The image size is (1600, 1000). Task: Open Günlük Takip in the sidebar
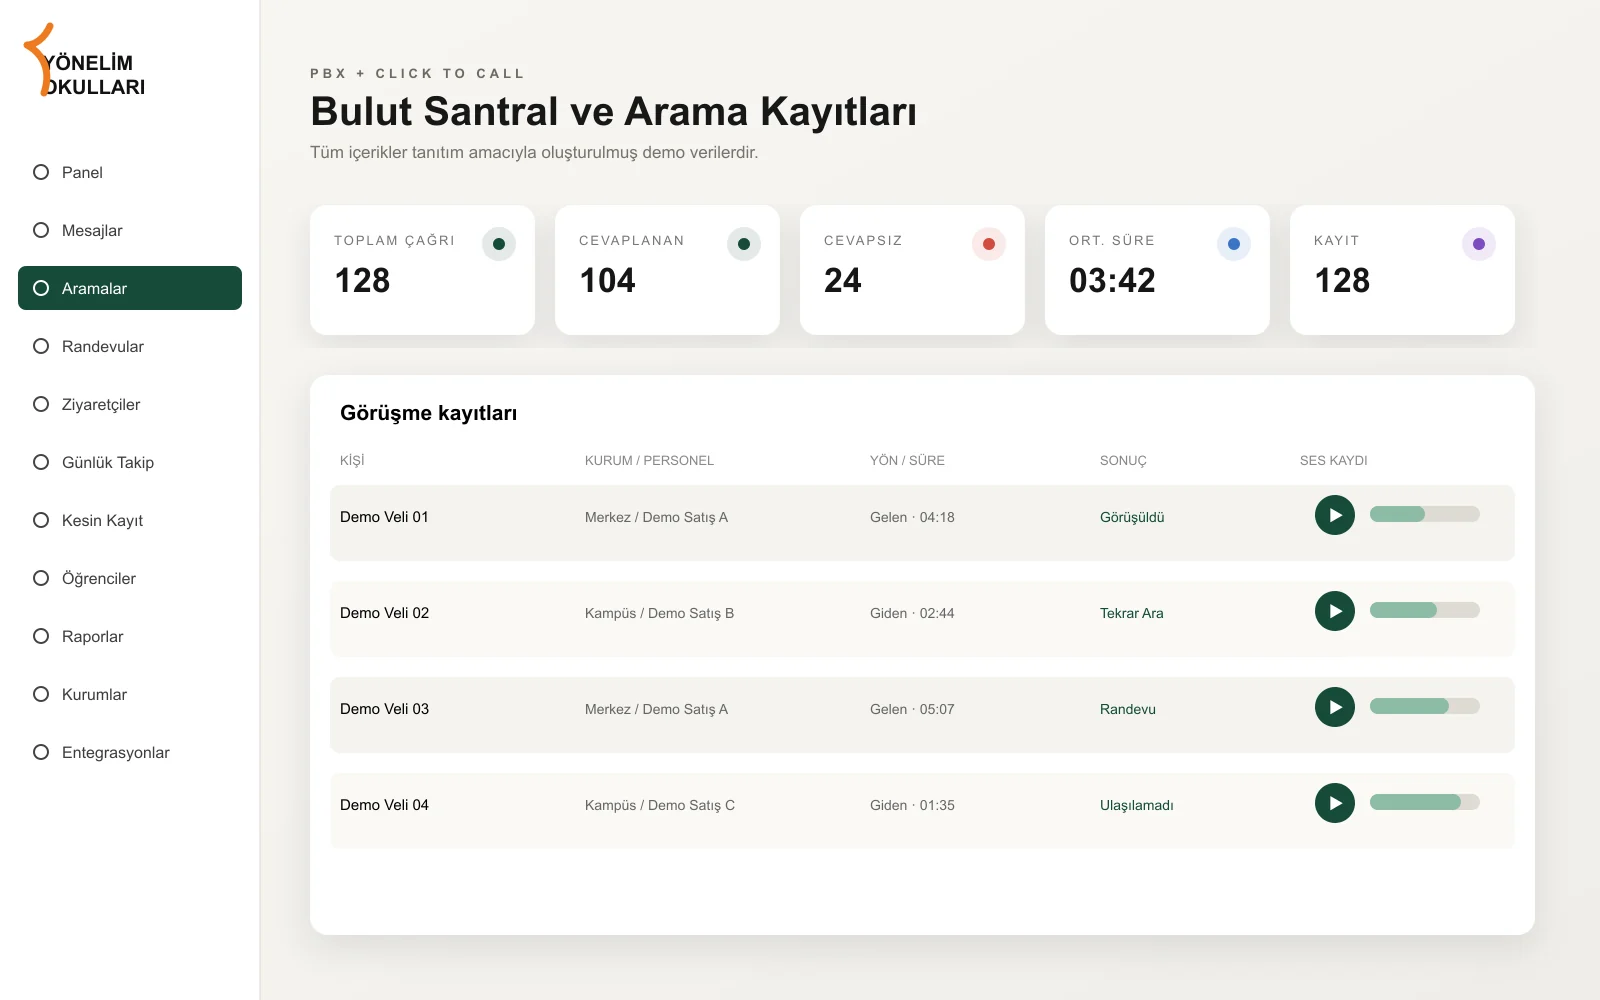coord(130,462)
